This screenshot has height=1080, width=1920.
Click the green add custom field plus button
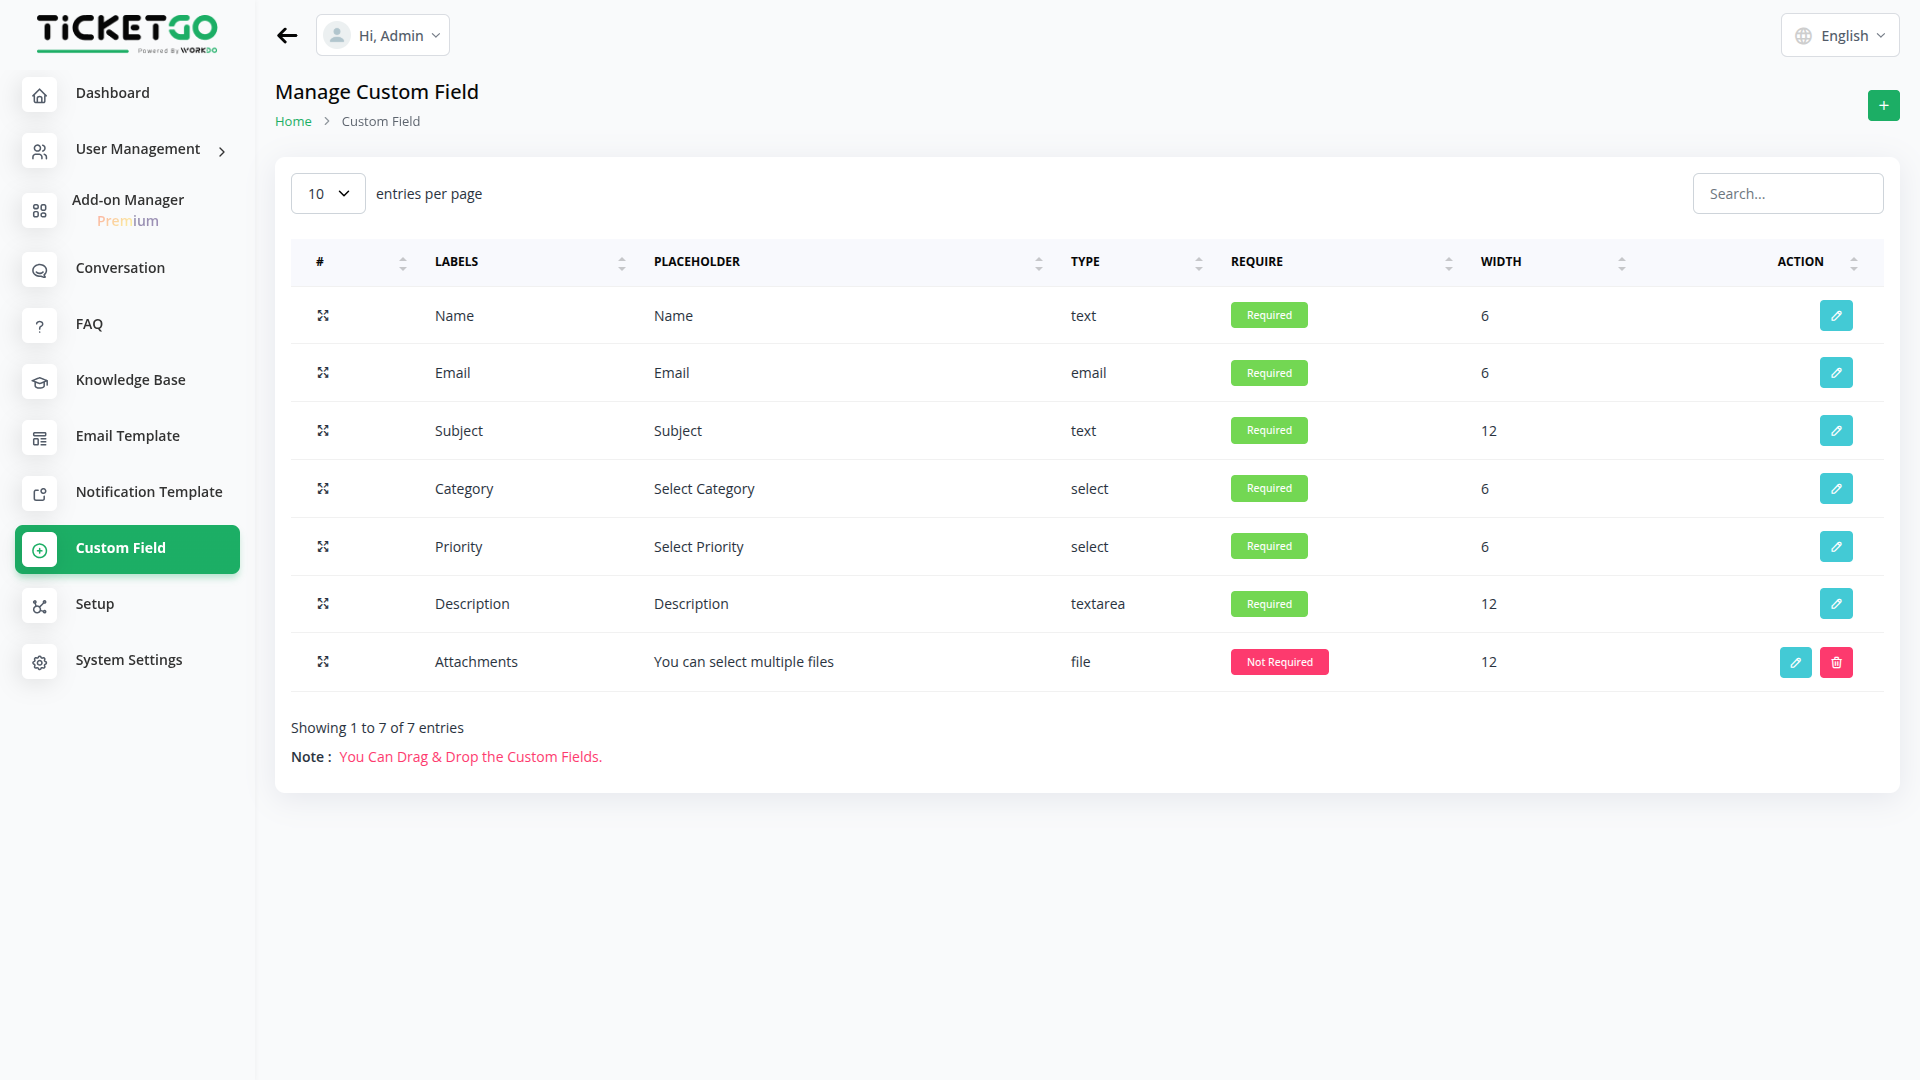(x=1883, y=105)
